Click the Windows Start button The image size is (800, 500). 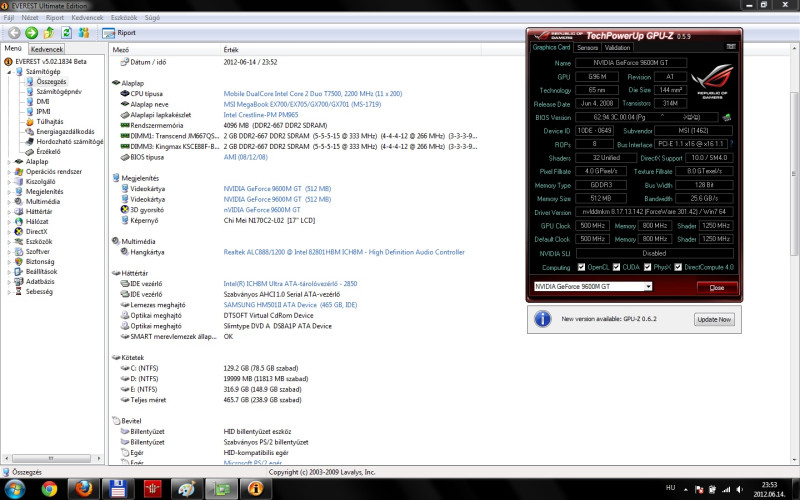tap(14, 489)
